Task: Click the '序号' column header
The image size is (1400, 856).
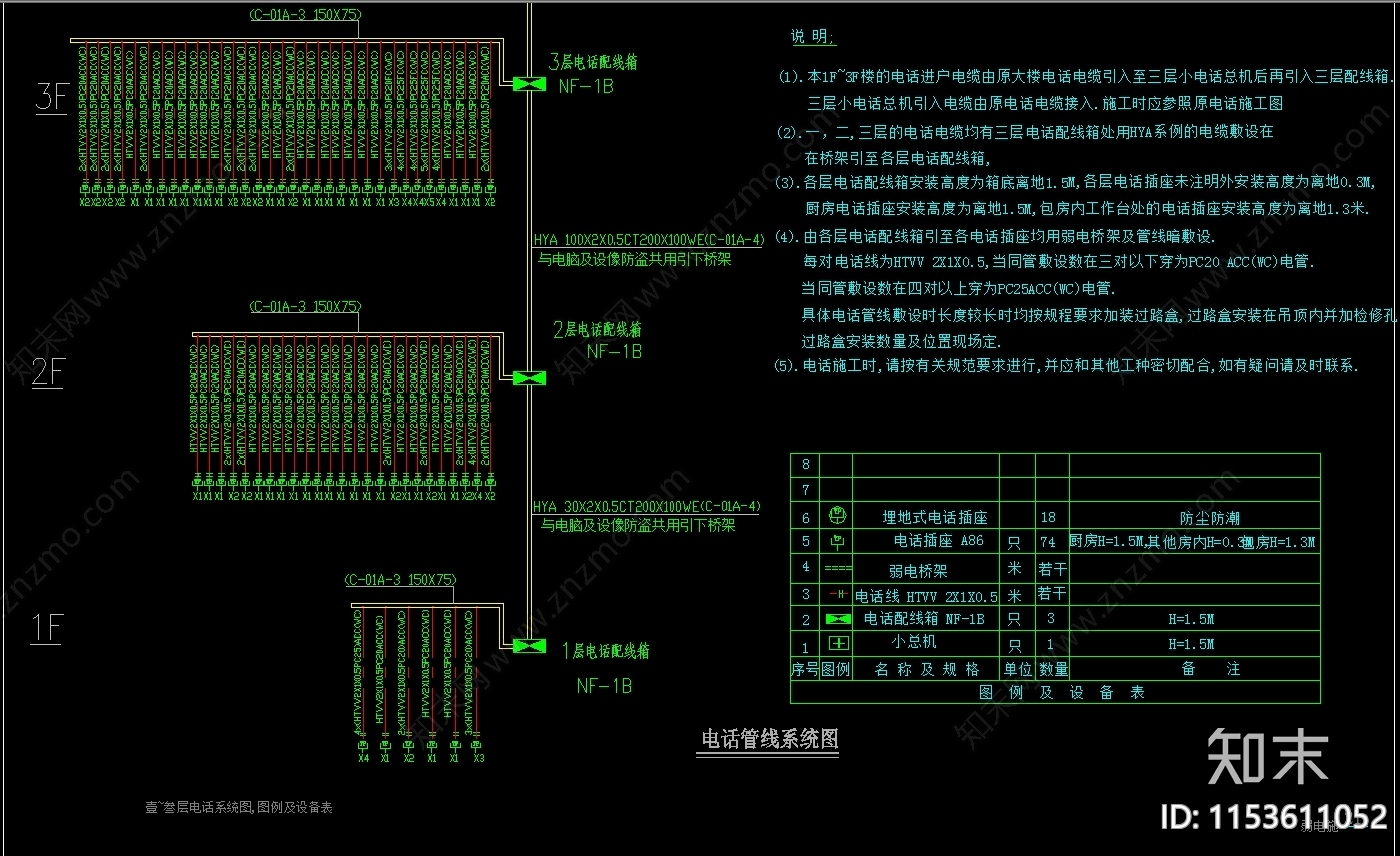Action: click(x=805, y=669)
